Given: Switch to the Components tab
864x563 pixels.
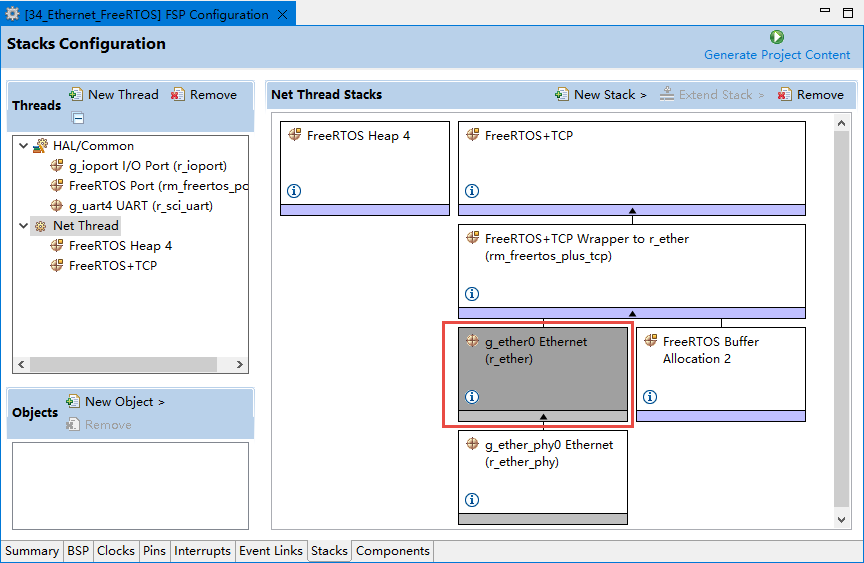Looking at the screenshot, I should (392, 551).
